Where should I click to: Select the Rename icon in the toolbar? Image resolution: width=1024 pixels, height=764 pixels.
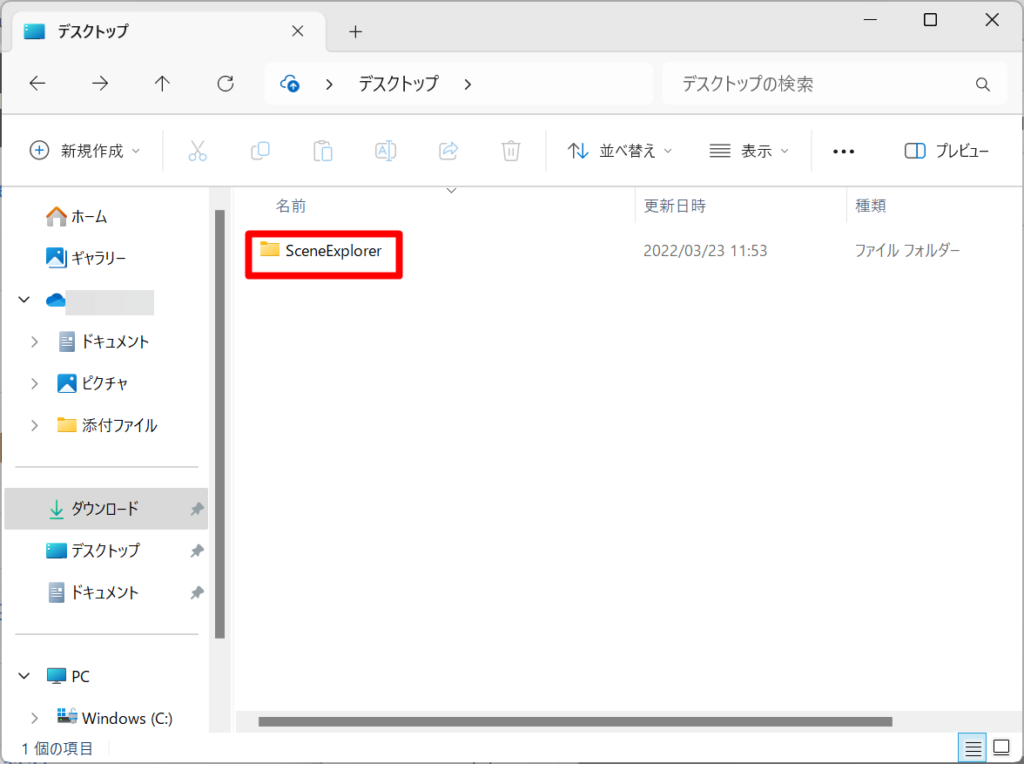pos(385,150)
